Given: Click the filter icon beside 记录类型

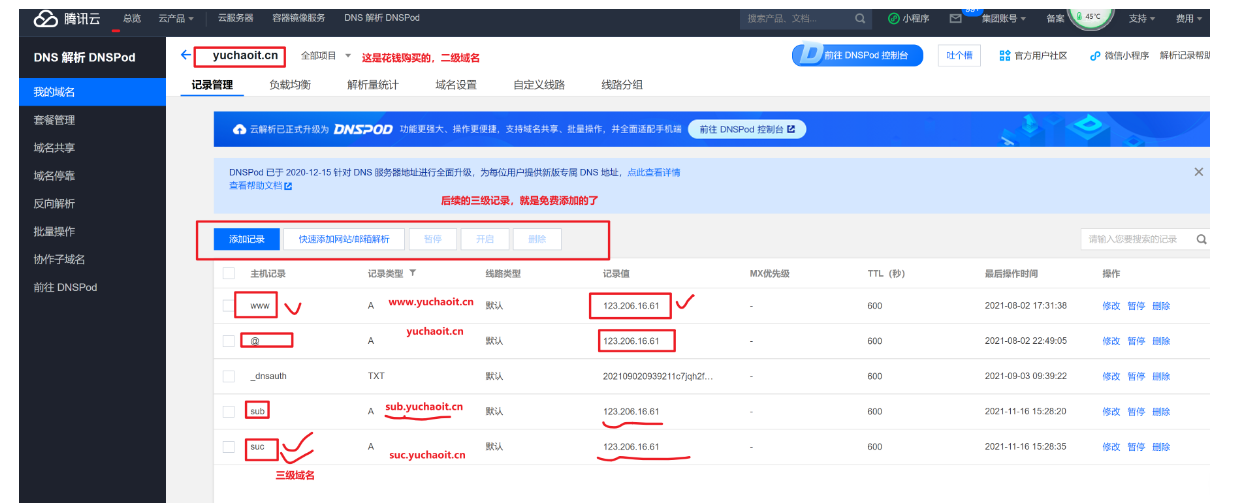Looking at the screenshot, I should (x=412, y=273).
